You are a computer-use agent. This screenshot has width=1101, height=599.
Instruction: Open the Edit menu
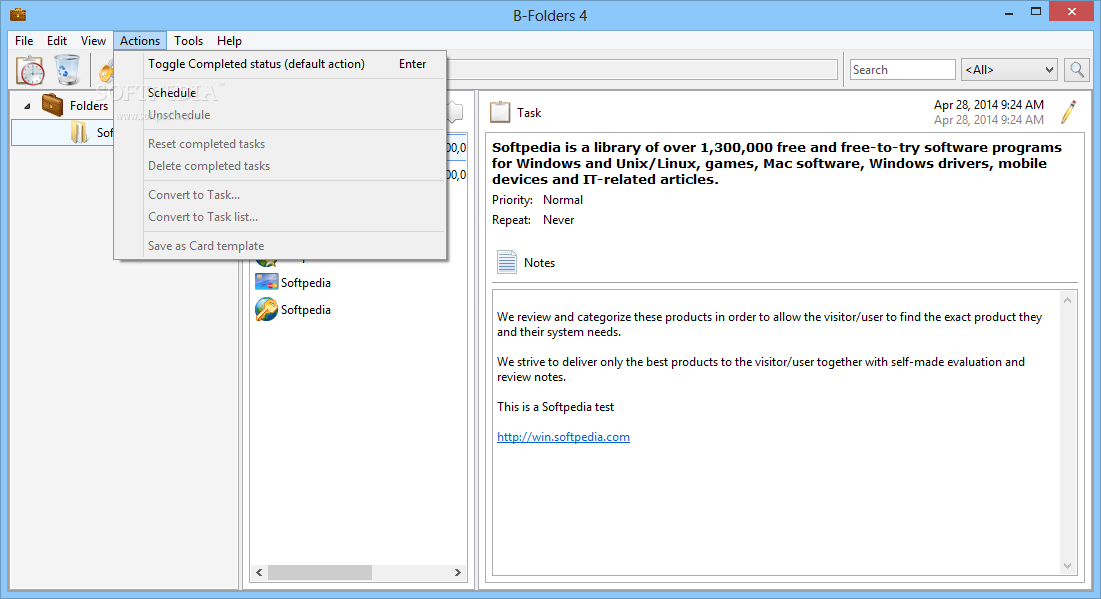pos(57,41)
